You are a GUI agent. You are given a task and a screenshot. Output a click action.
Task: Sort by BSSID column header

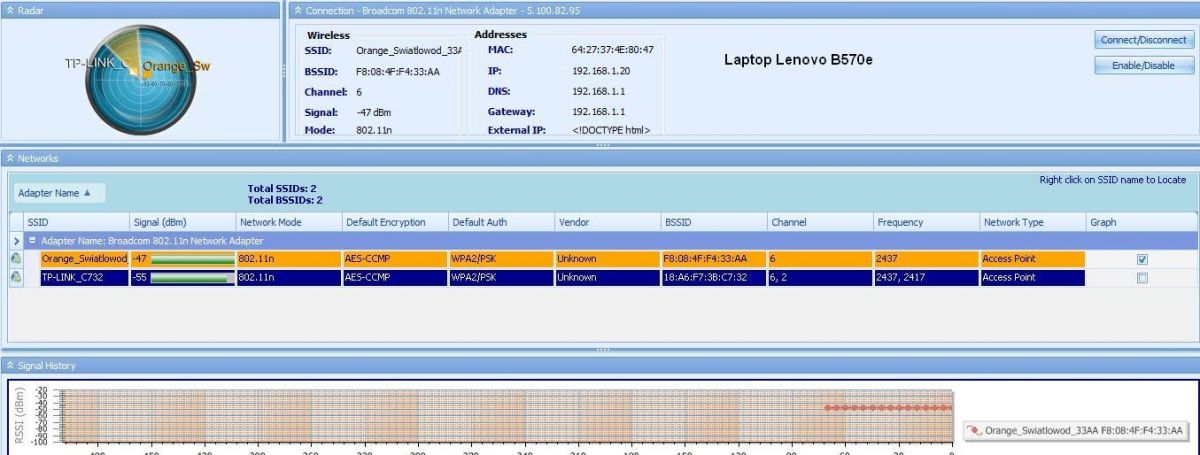pos(713,222)
